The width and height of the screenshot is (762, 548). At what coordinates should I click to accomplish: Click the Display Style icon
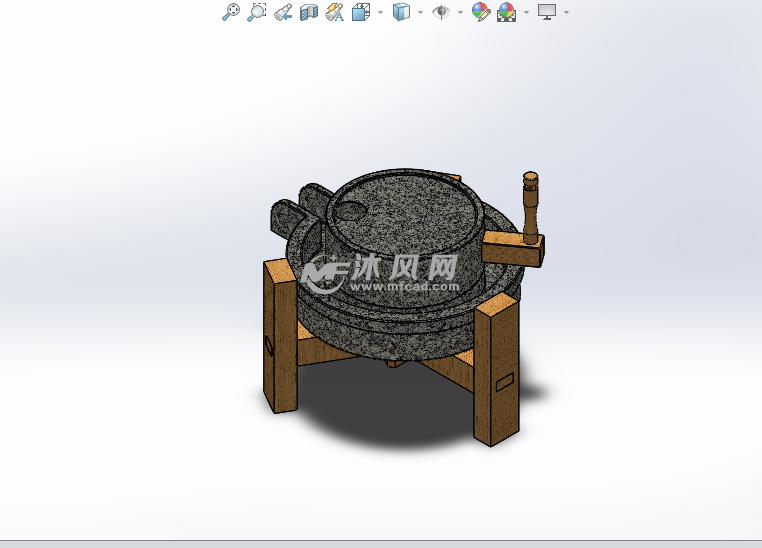(x=401, y=12)
